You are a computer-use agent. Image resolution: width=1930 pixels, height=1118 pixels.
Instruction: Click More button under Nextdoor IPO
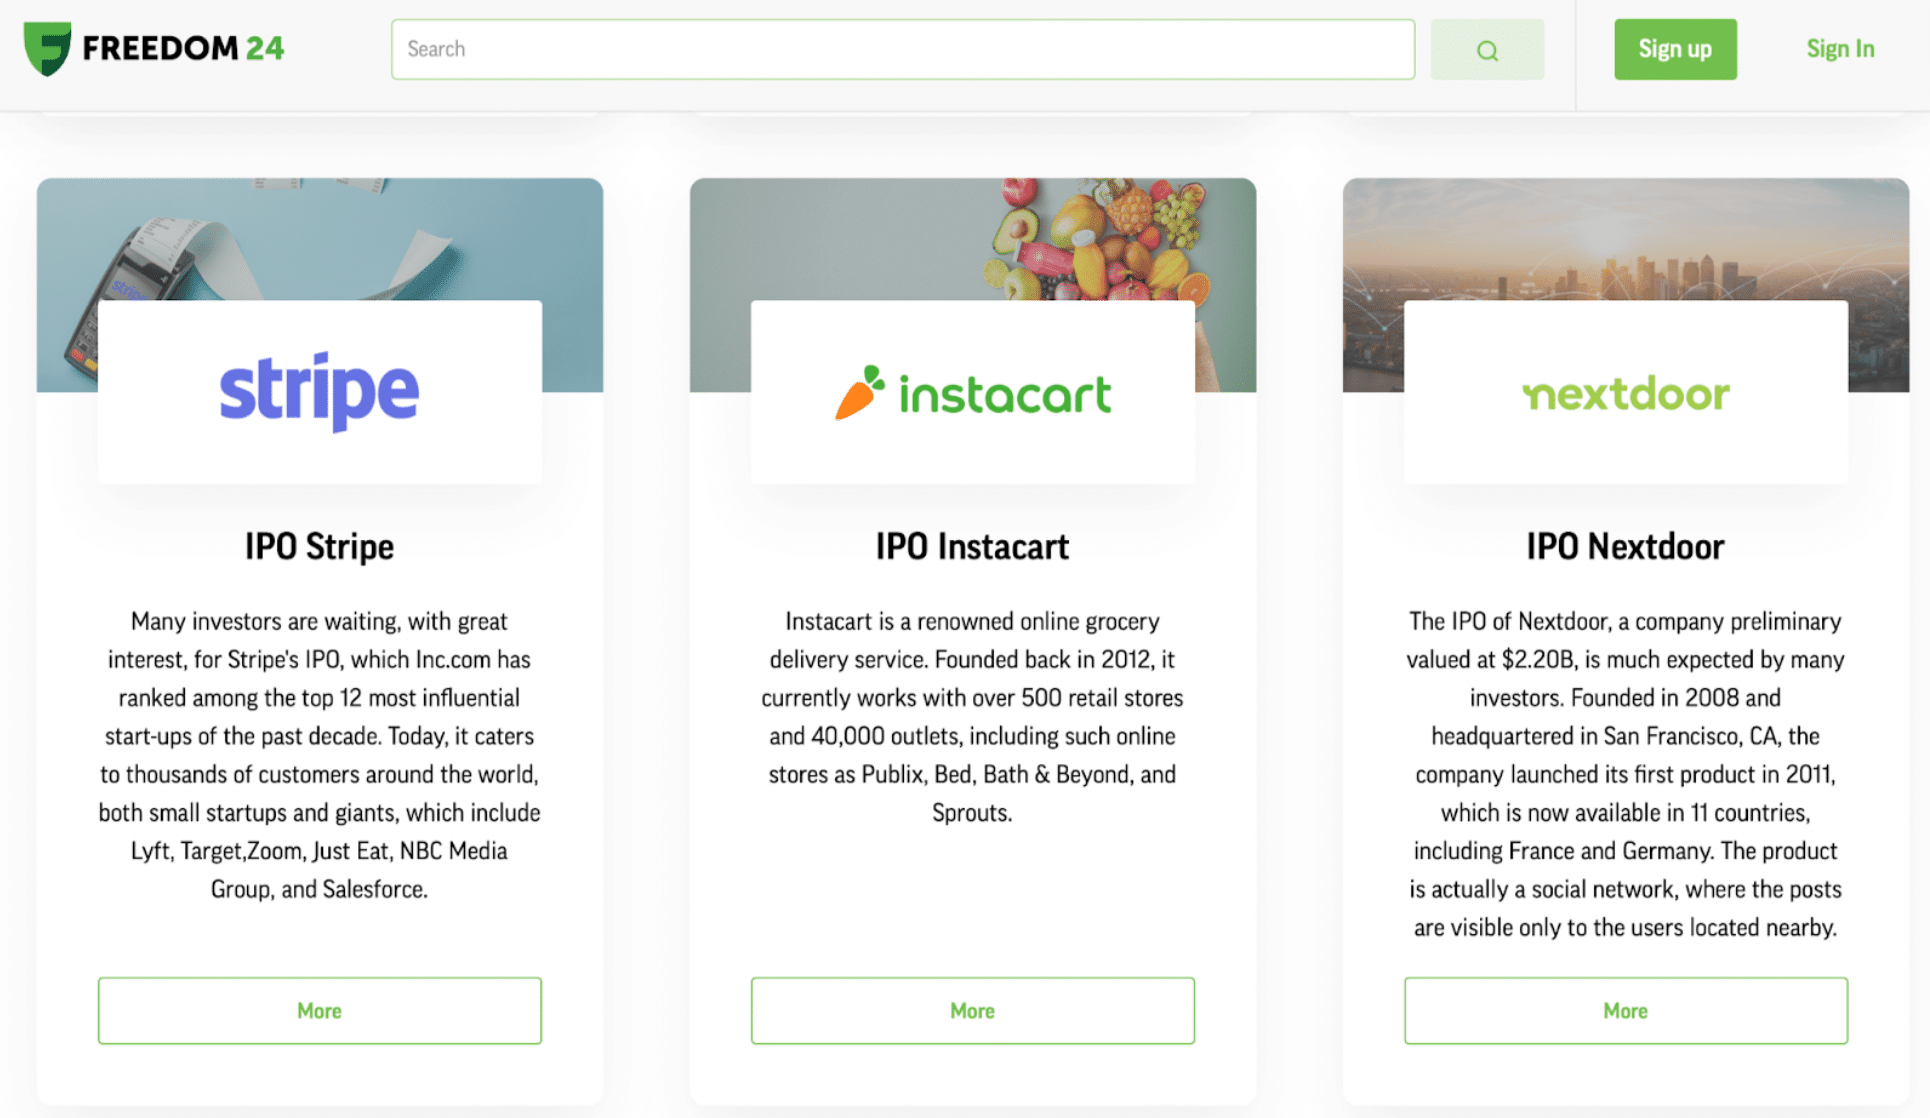point(1624,1010)
